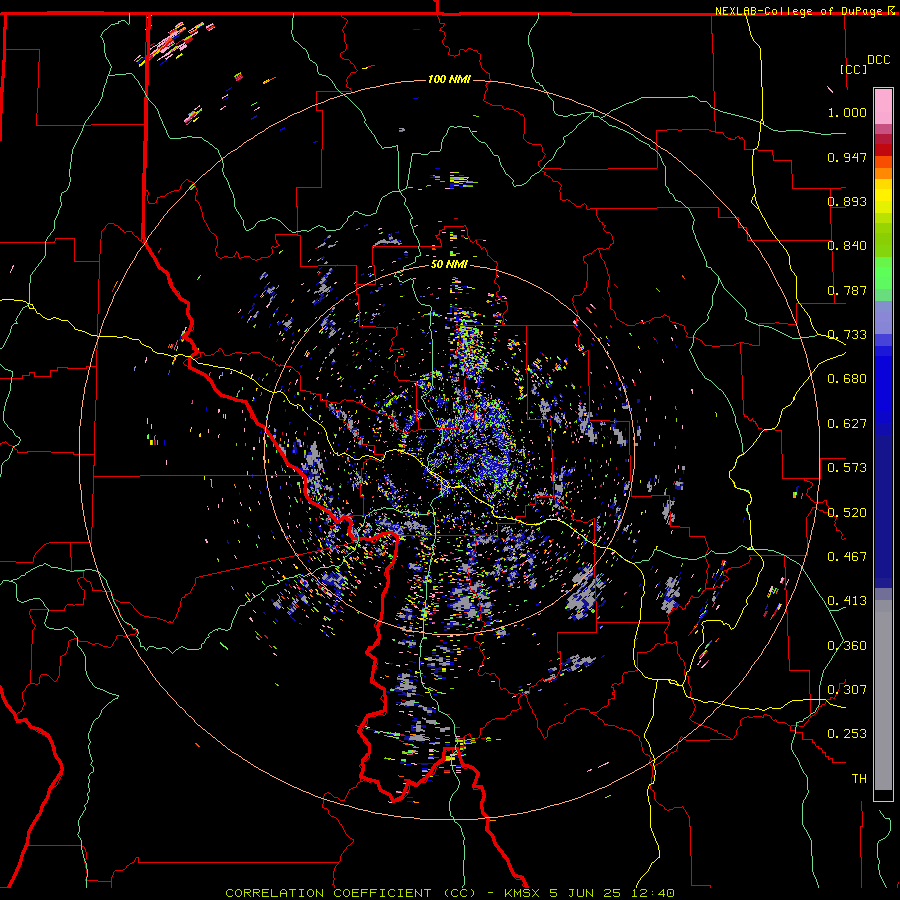Screen dimensions: 900x900
Task: Click the 50 NMI range ring label
Action: [x=449, y=264]
